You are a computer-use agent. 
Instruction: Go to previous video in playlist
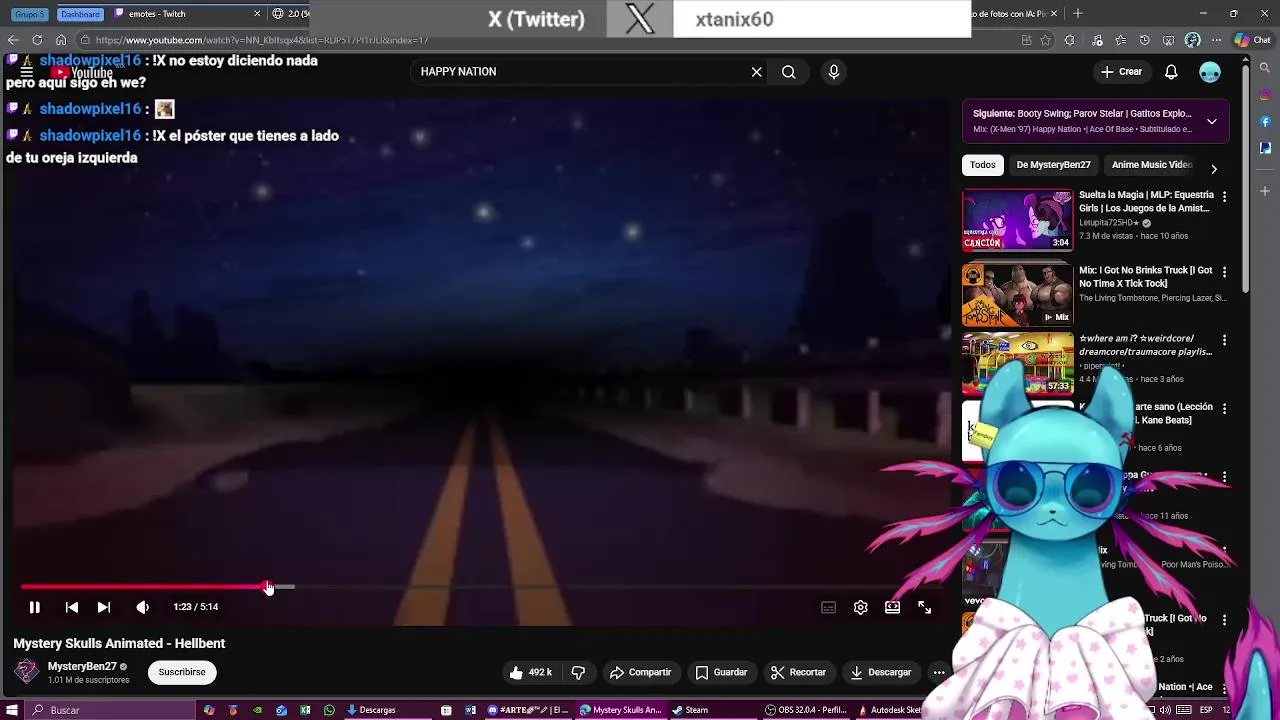pyautogui.click(x=72, y=607)
